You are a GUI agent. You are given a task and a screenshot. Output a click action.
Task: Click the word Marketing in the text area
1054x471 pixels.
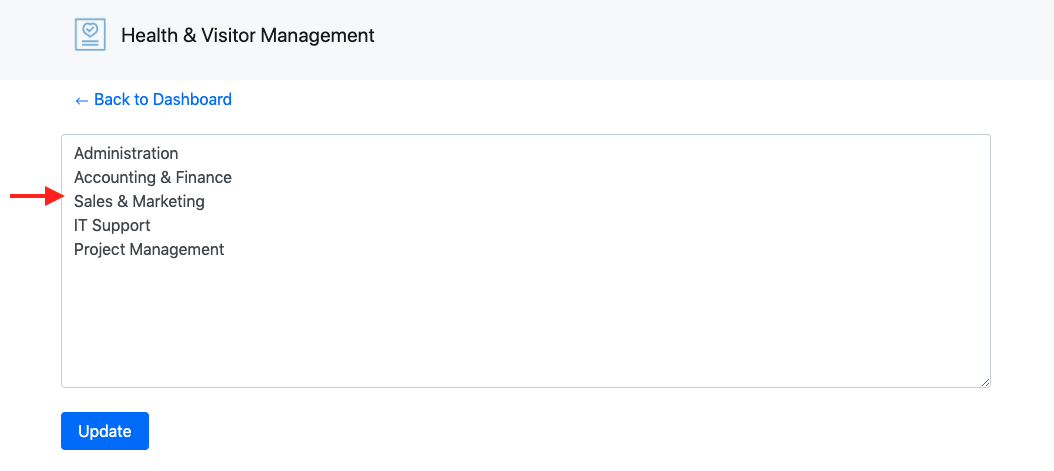pyautogui.click(x=169, y=201)
